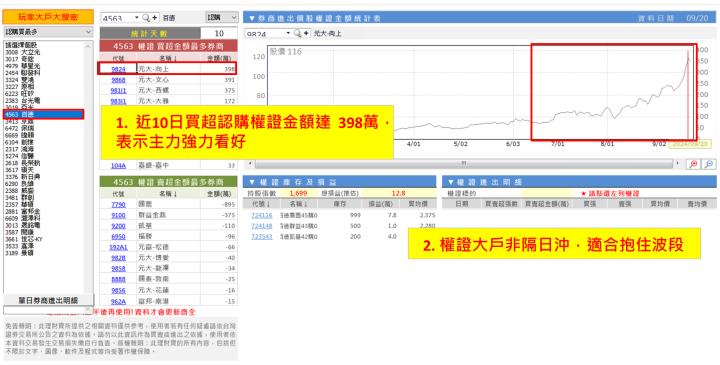Click the stock list vertical scrollbar
Image resolution: width=720 pixels, height=365 pixels.
89,168
